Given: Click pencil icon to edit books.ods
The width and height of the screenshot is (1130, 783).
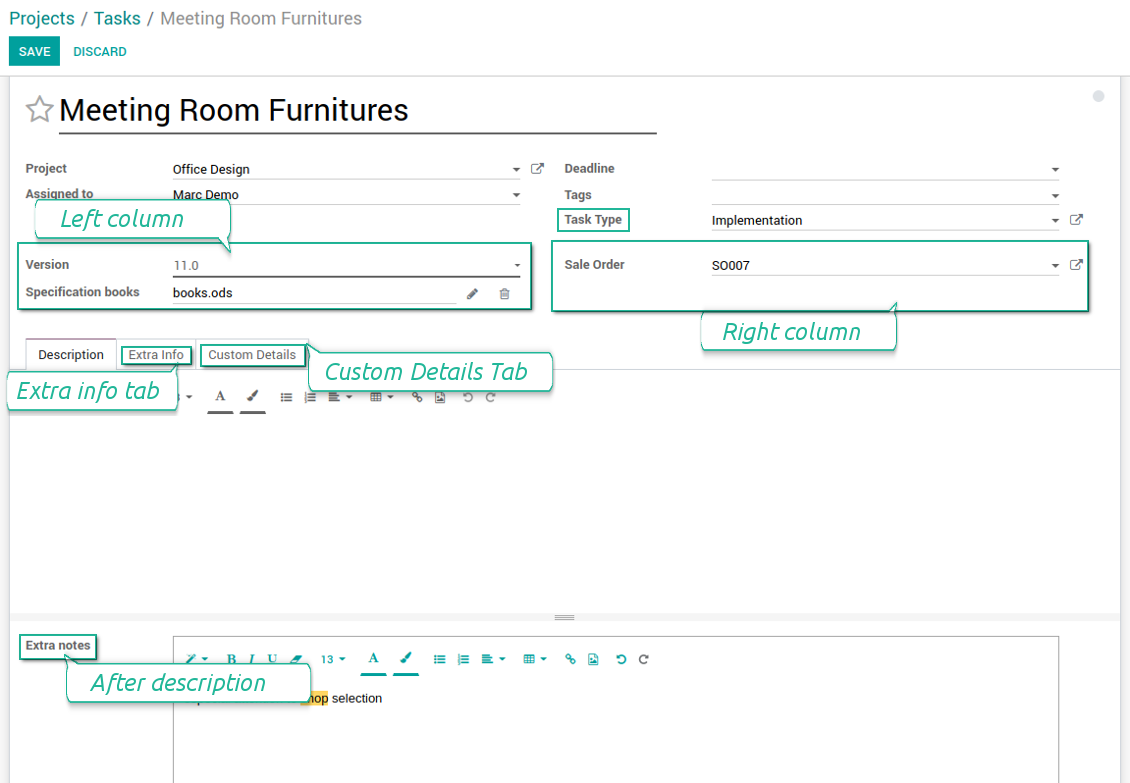Looking at the screenshot, I should coord(472,294).
